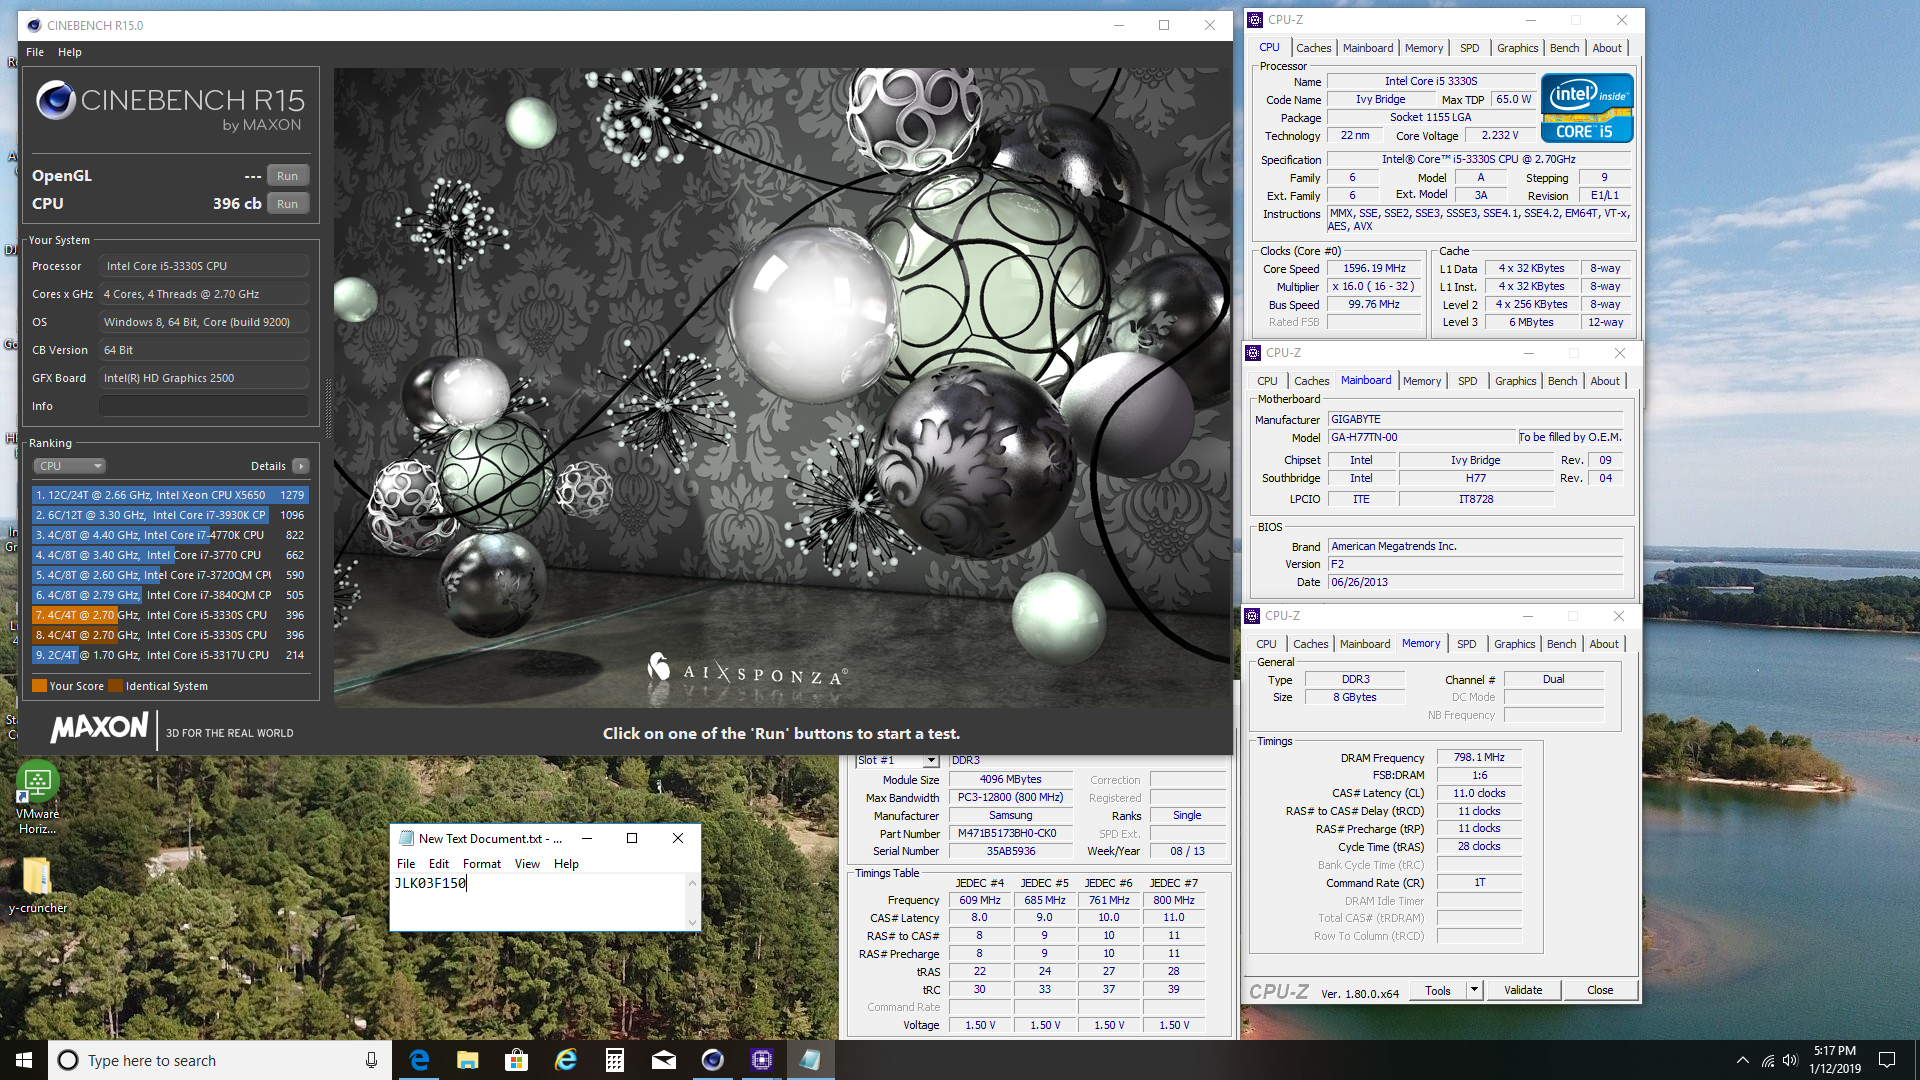Open File menu in Cinebench

point(35,52)
